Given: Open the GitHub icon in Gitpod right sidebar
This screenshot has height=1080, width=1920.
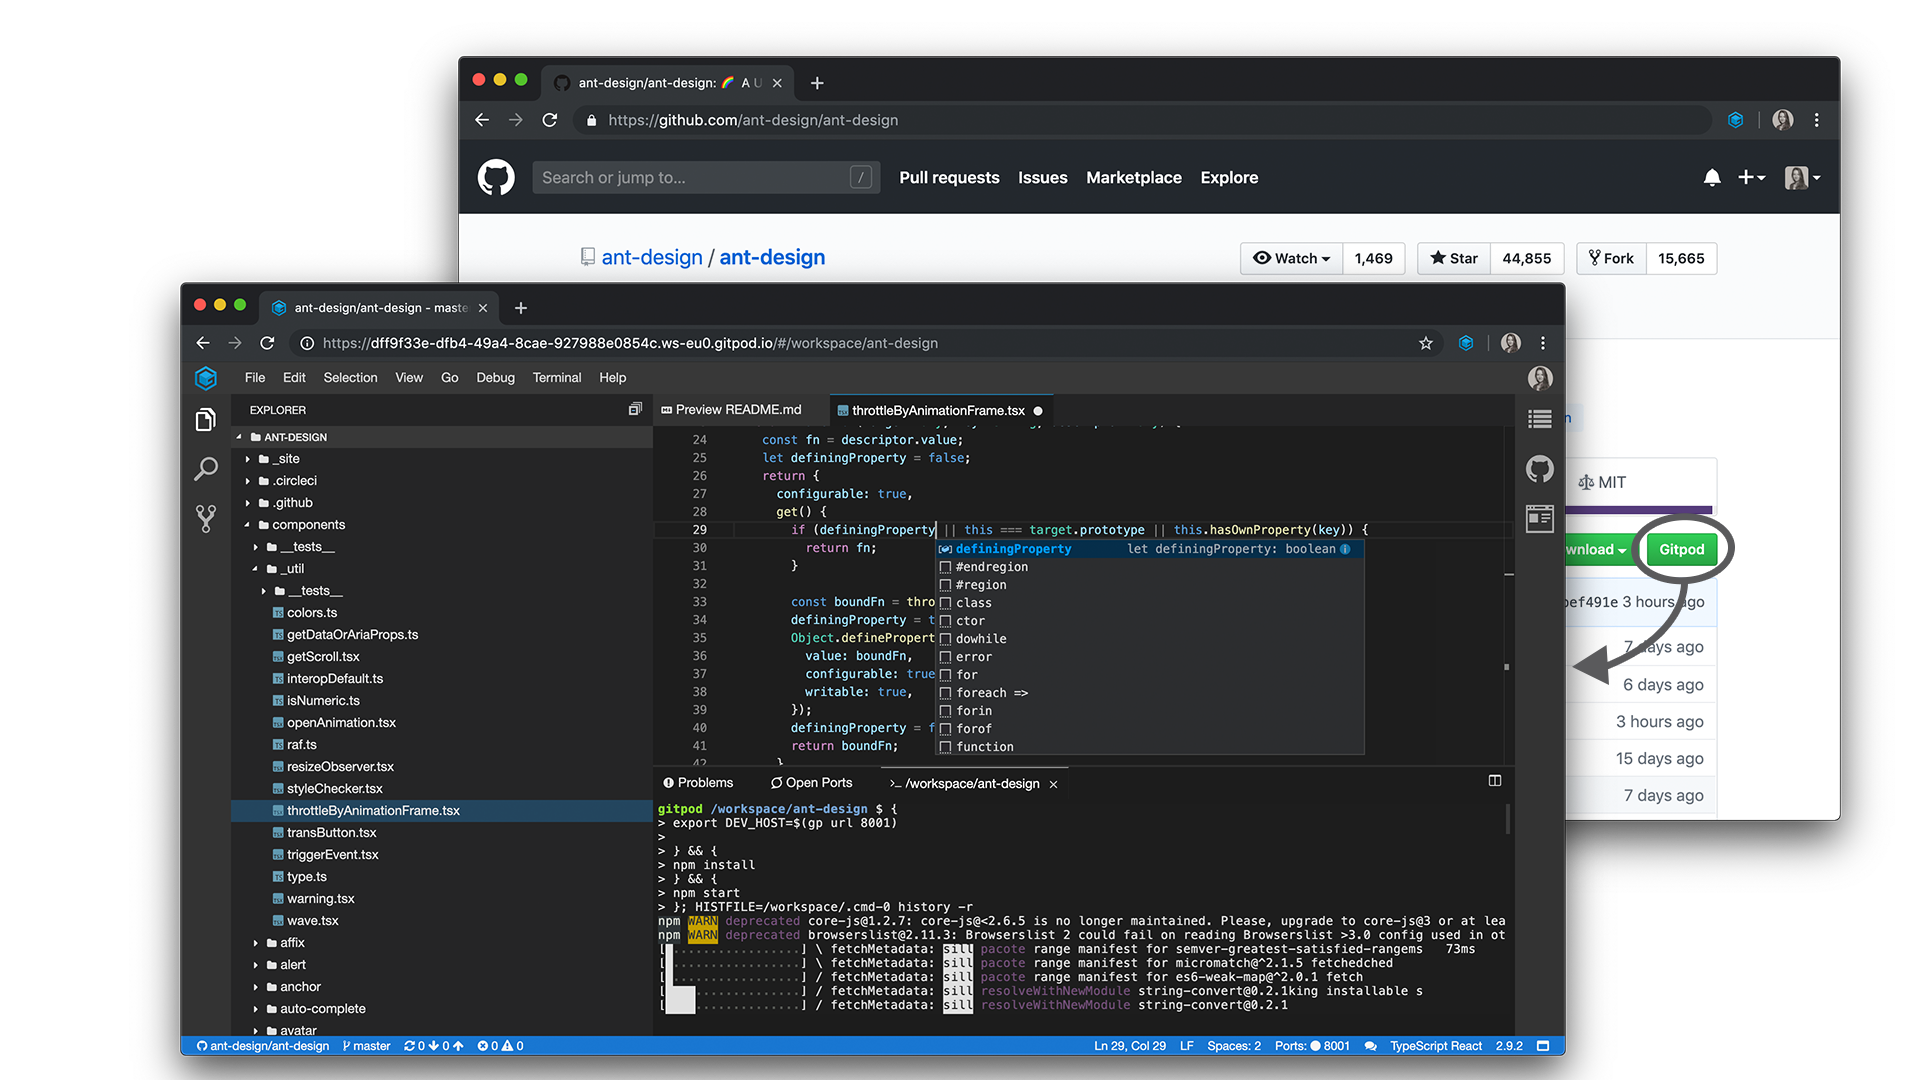Looking at the screenshot, I should [1540, 468].
